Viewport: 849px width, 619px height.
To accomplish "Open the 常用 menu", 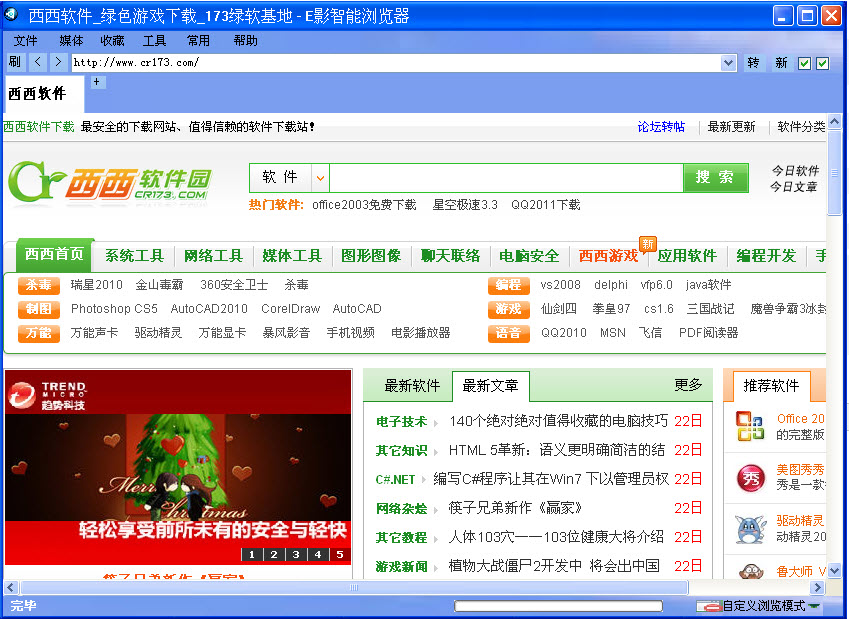I will (x=198, y=41).
